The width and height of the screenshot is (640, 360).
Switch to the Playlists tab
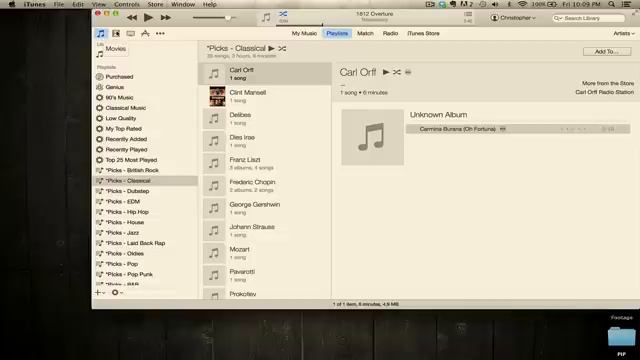pos(337,33)
